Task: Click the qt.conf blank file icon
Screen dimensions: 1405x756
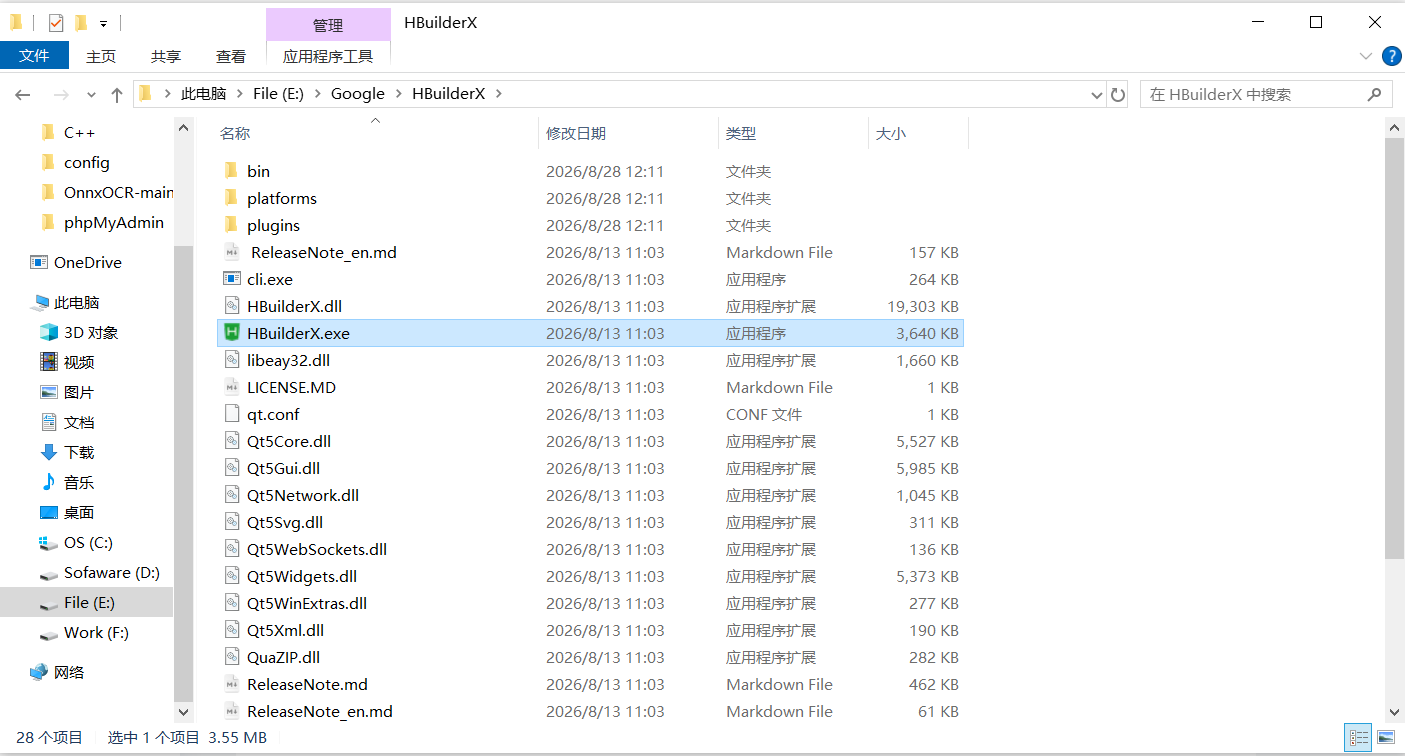Action: 231,414
